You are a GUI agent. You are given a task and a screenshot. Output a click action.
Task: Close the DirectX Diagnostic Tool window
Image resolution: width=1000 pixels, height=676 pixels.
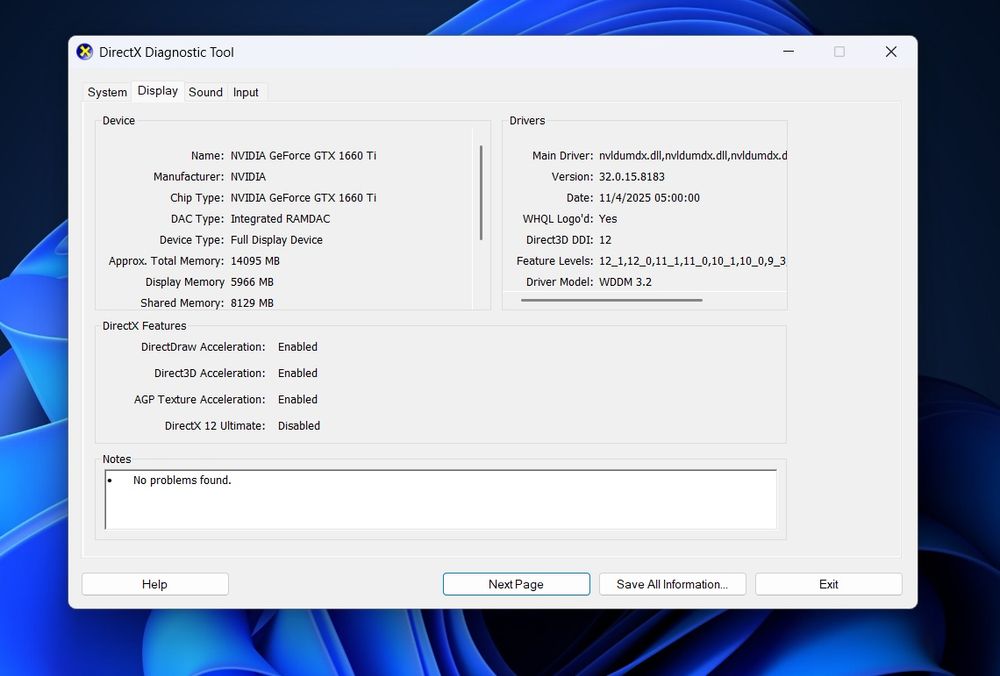pos(891,52)
